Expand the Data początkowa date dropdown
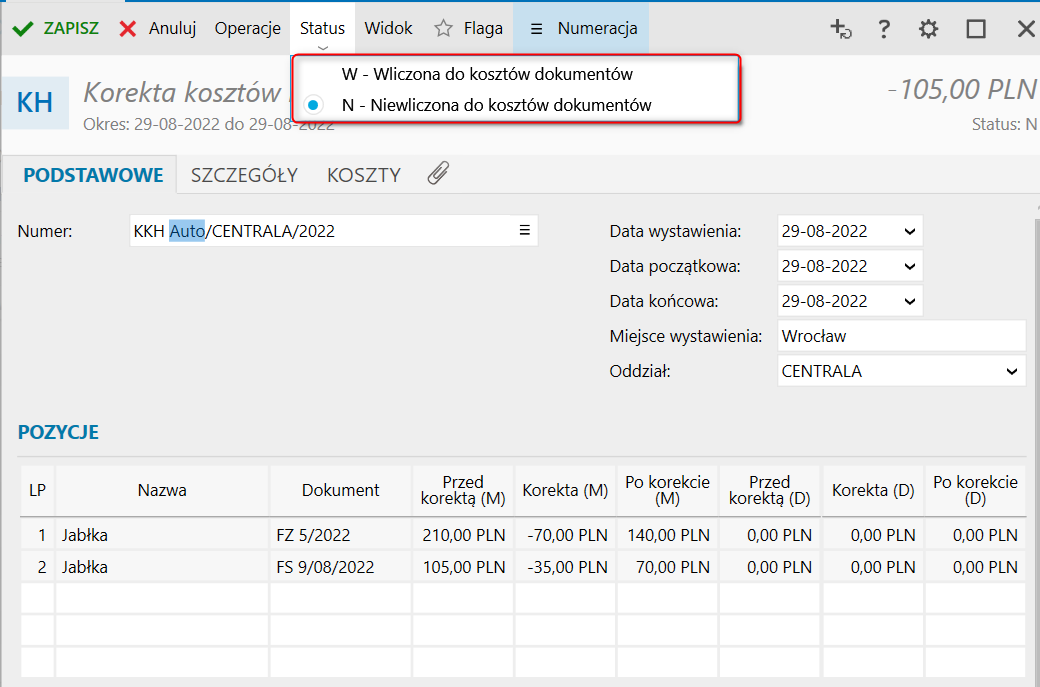1040x687 pixels. (909, 267)
